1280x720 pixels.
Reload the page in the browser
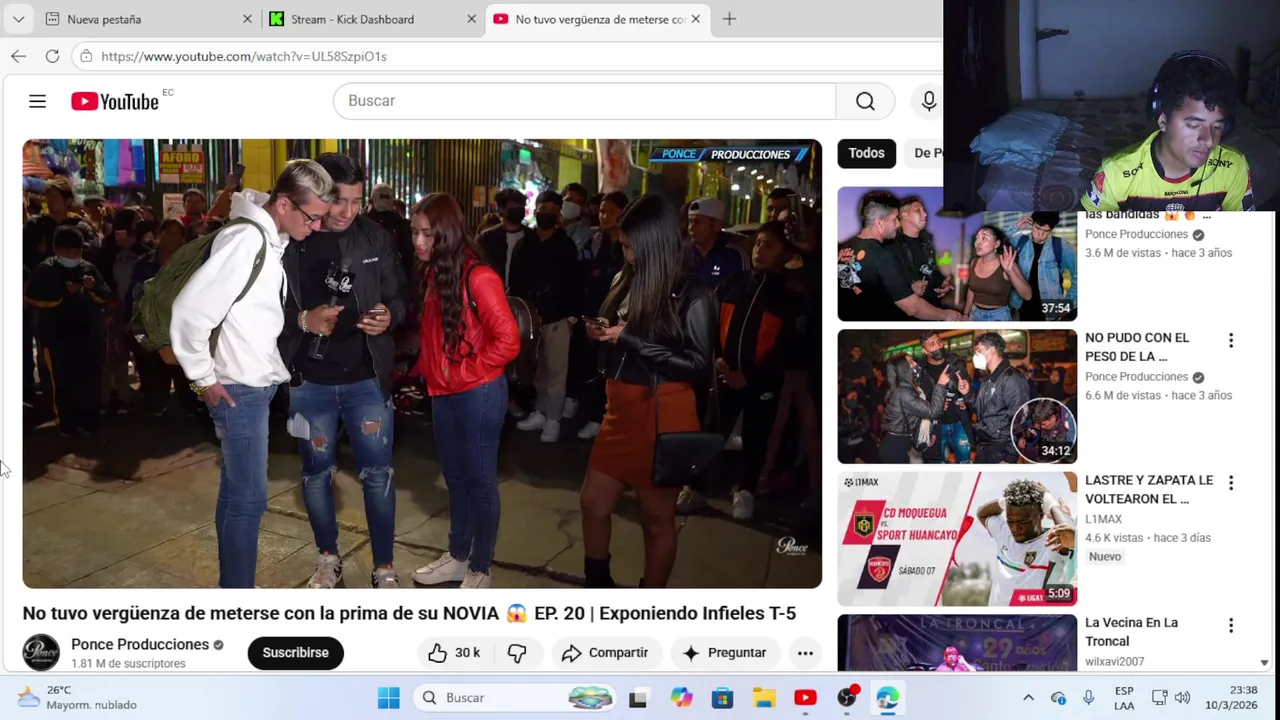tap(52, 56)
